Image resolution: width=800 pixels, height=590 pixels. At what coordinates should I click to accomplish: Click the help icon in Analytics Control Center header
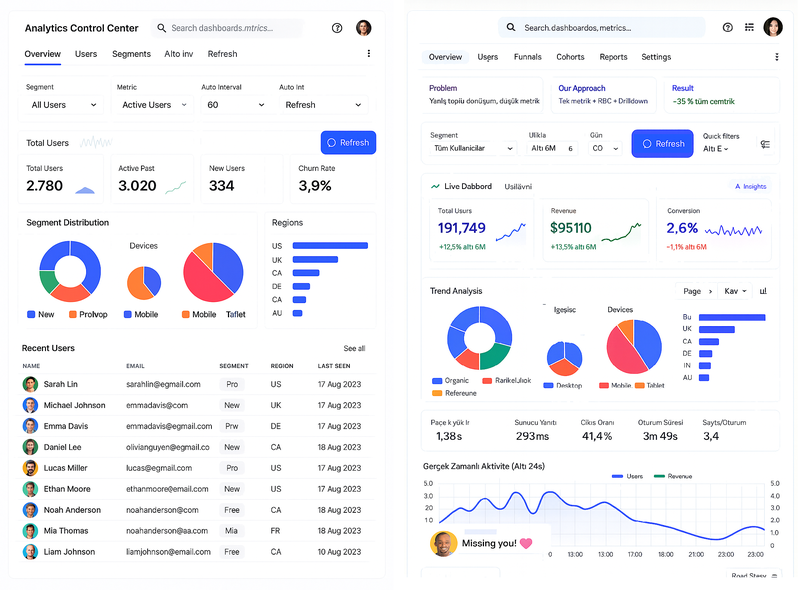pos(337,28)
